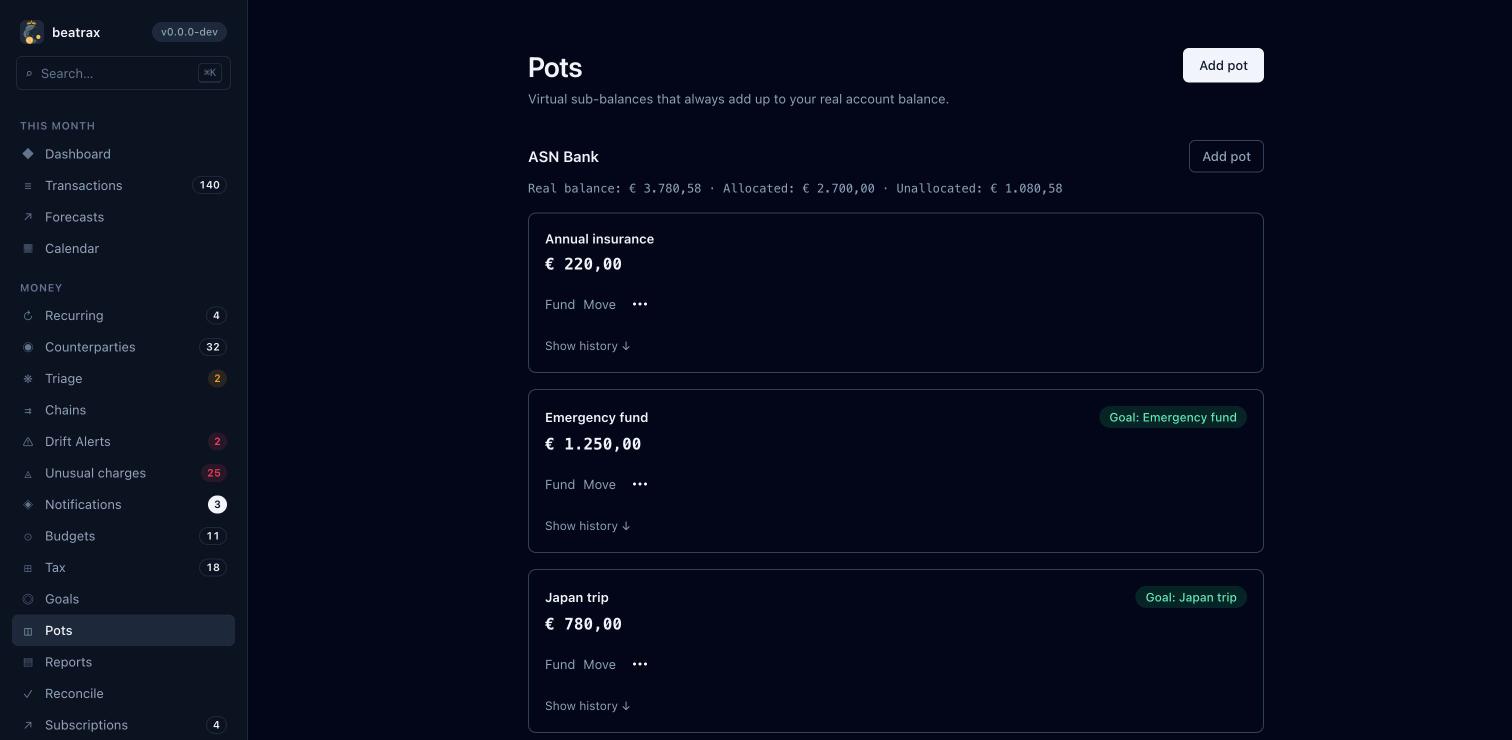Click the Unusual charges 25 badge
Screen dimensions: 1512x740
coord(213,473)
